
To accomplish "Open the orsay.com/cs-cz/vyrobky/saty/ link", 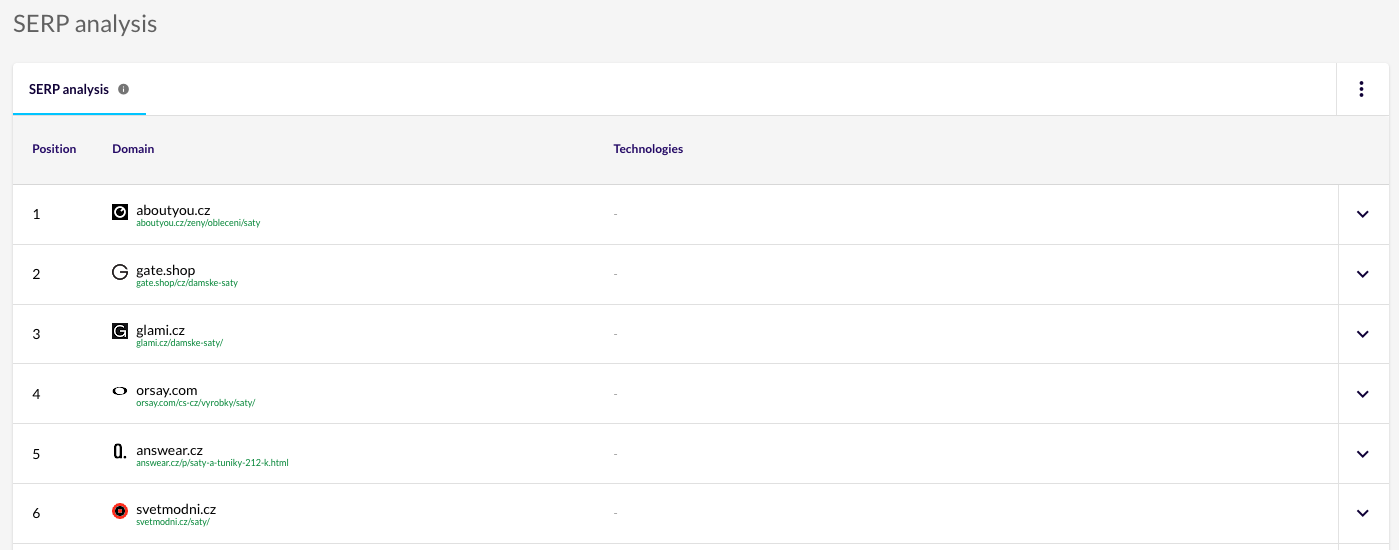I will click(x=196, y=403).
